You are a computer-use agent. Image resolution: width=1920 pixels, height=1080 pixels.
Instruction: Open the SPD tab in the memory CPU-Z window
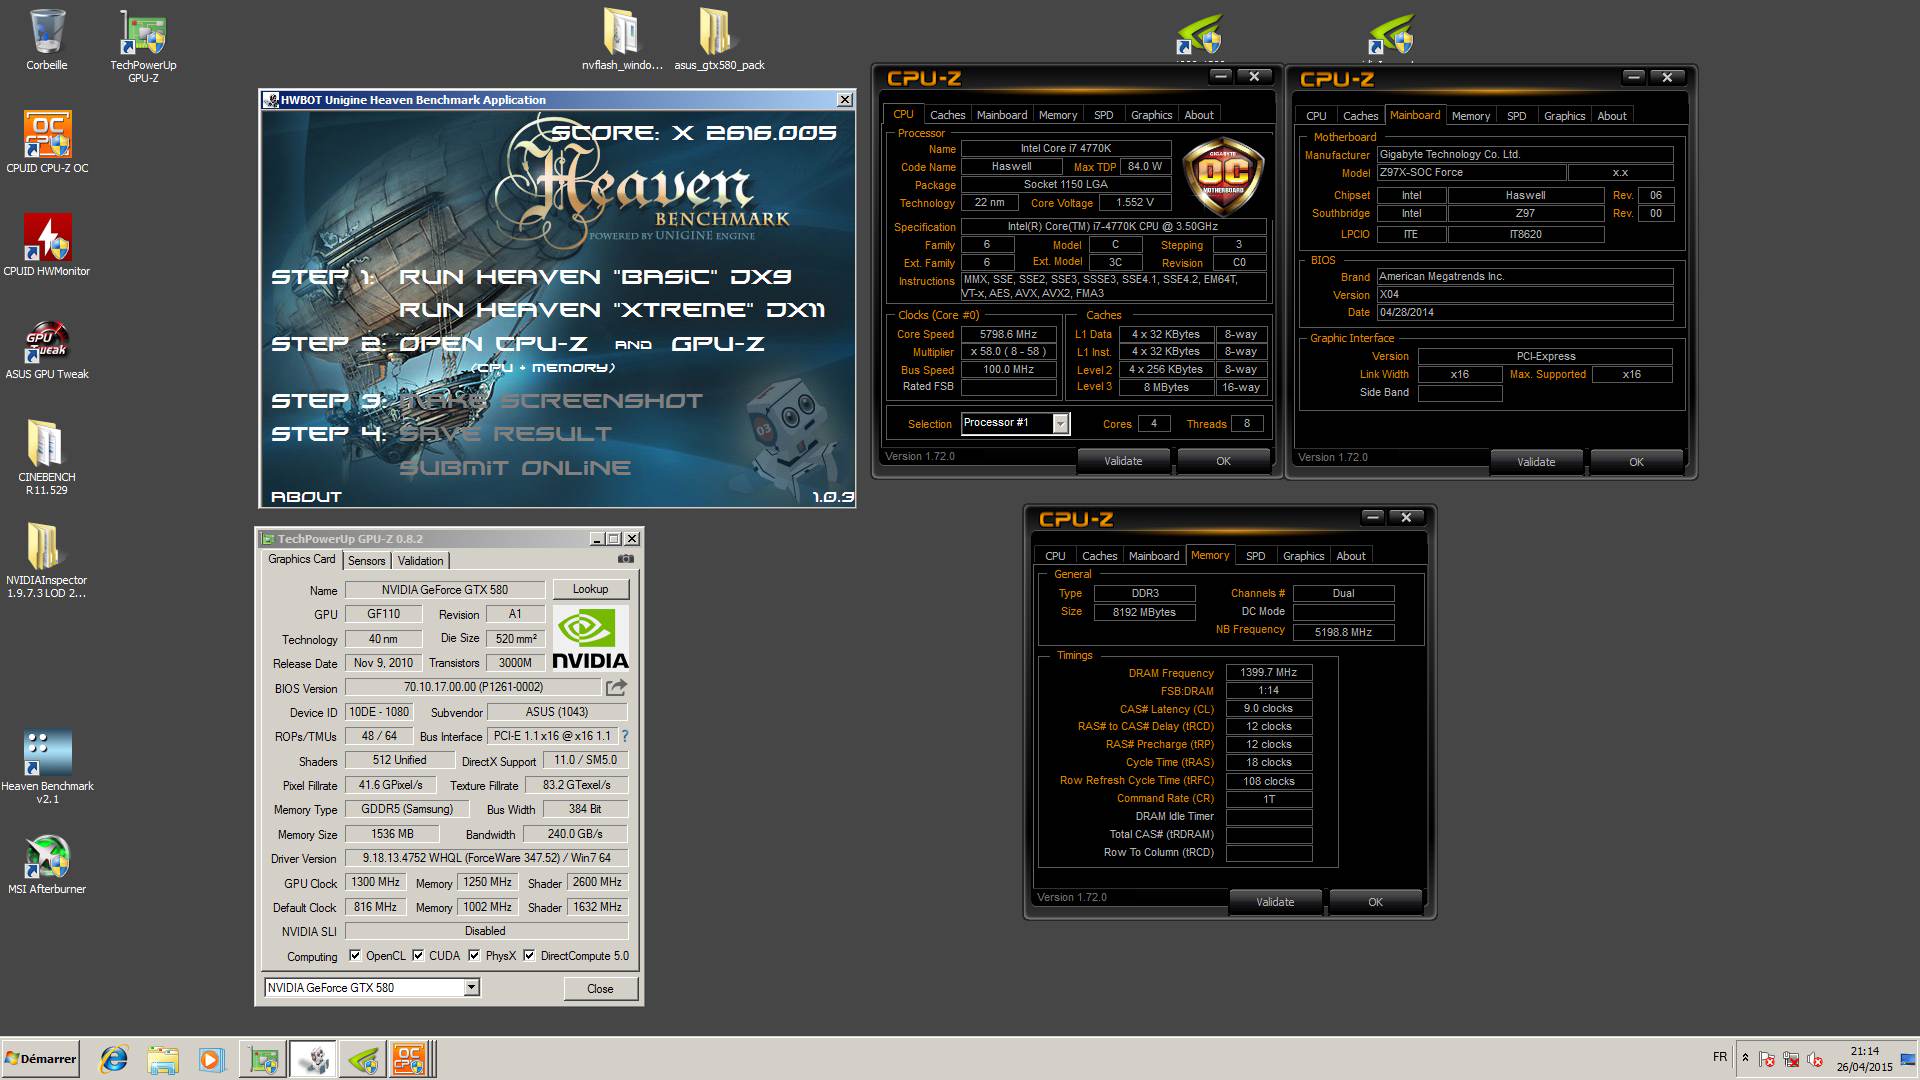tap(1255, 556)
